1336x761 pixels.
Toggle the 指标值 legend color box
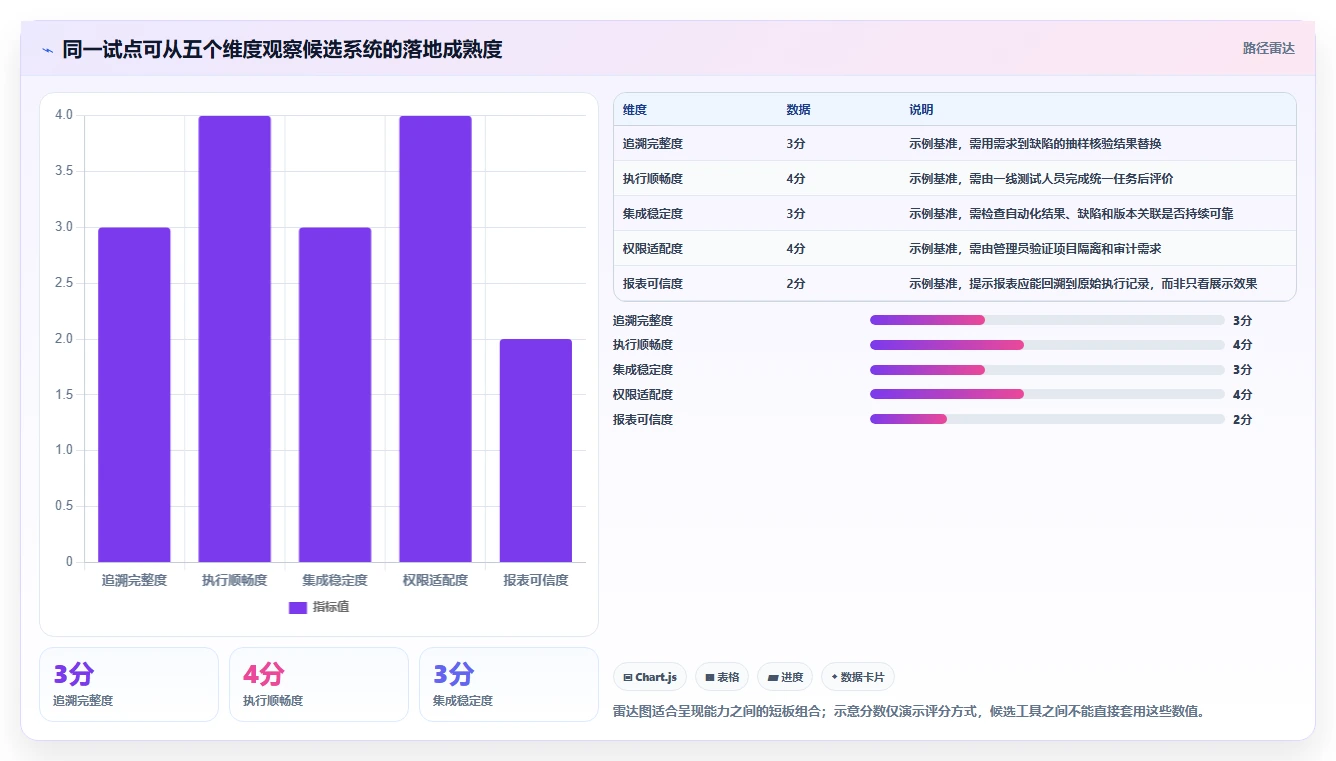tap(298, 607)
